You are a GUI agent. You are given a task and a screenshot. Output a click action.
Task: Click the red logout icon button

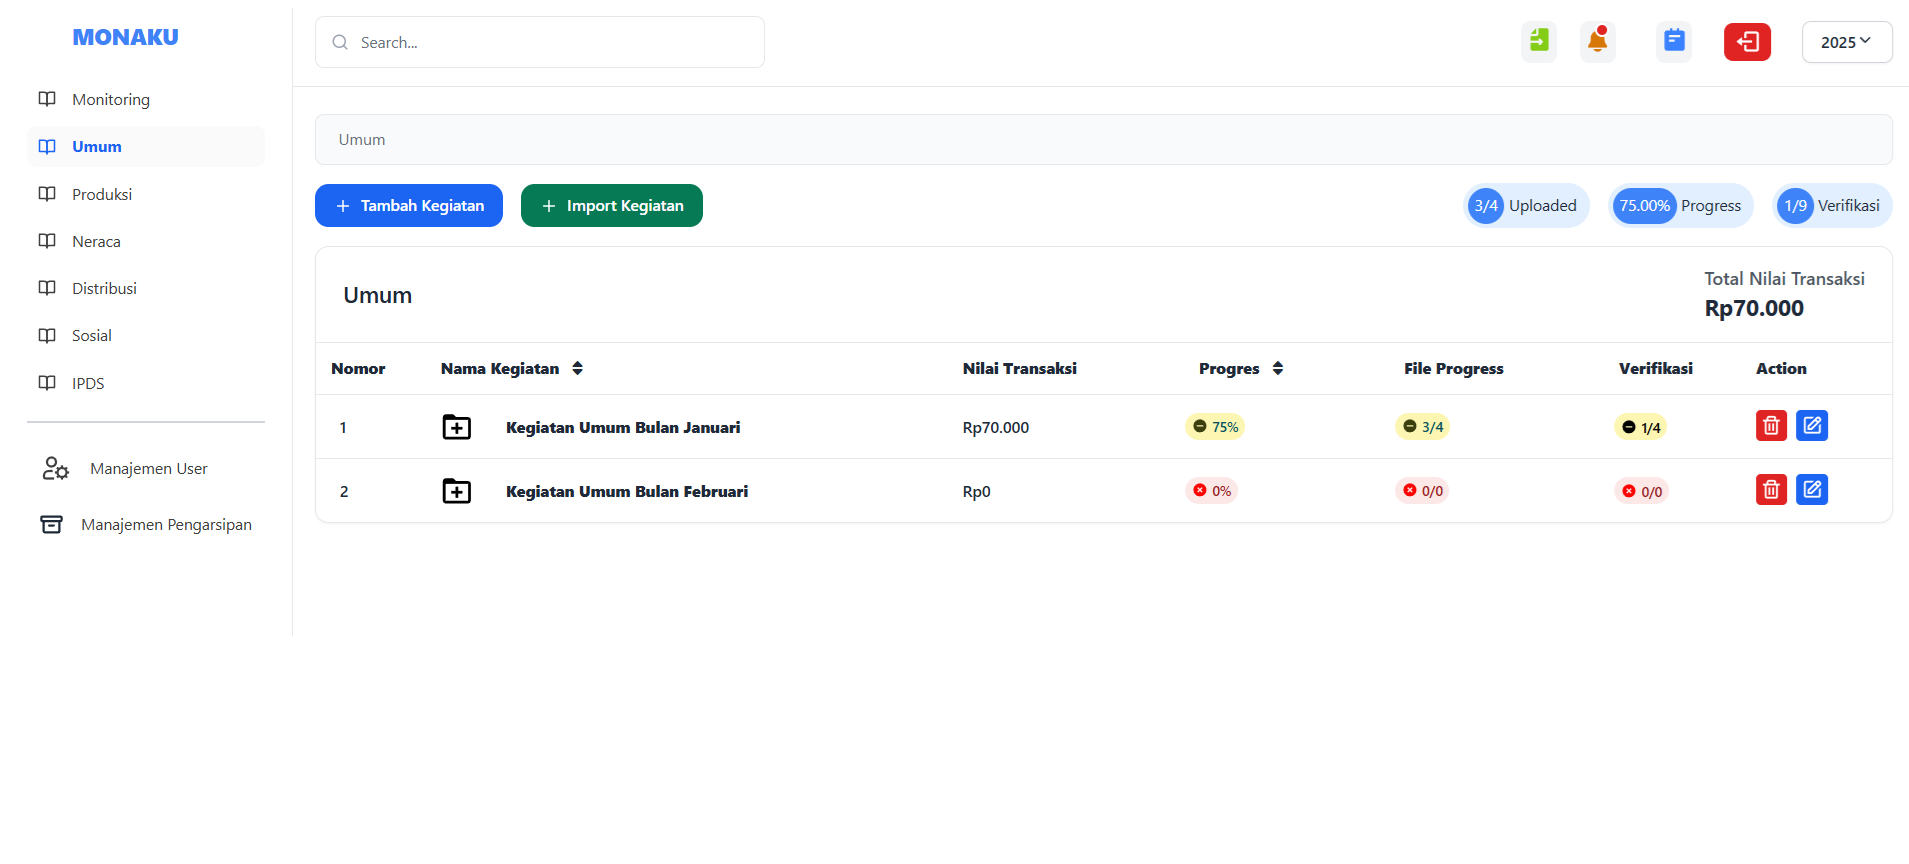(x=1747, y=42)
